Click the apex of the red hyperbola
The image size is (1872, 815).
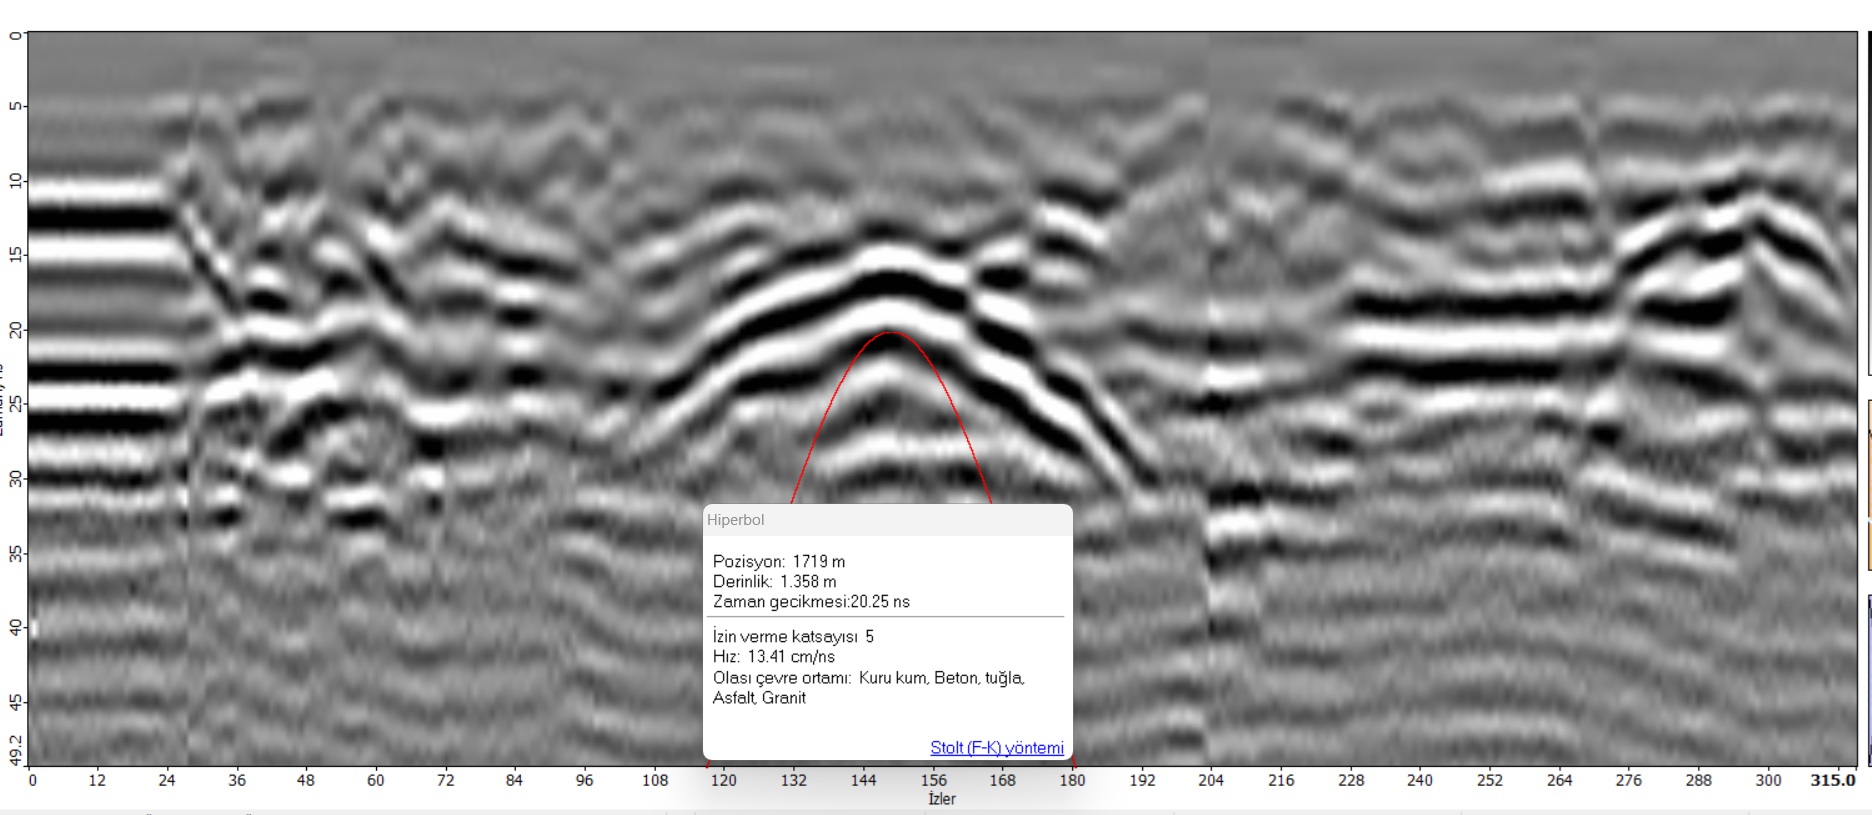890,333
